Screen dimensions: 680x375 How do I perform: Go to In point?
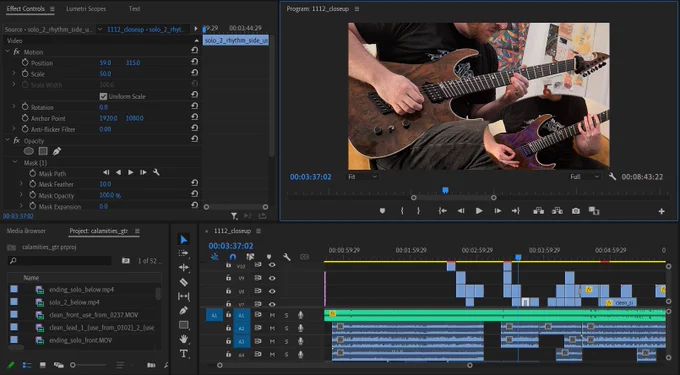coord(442,211)
